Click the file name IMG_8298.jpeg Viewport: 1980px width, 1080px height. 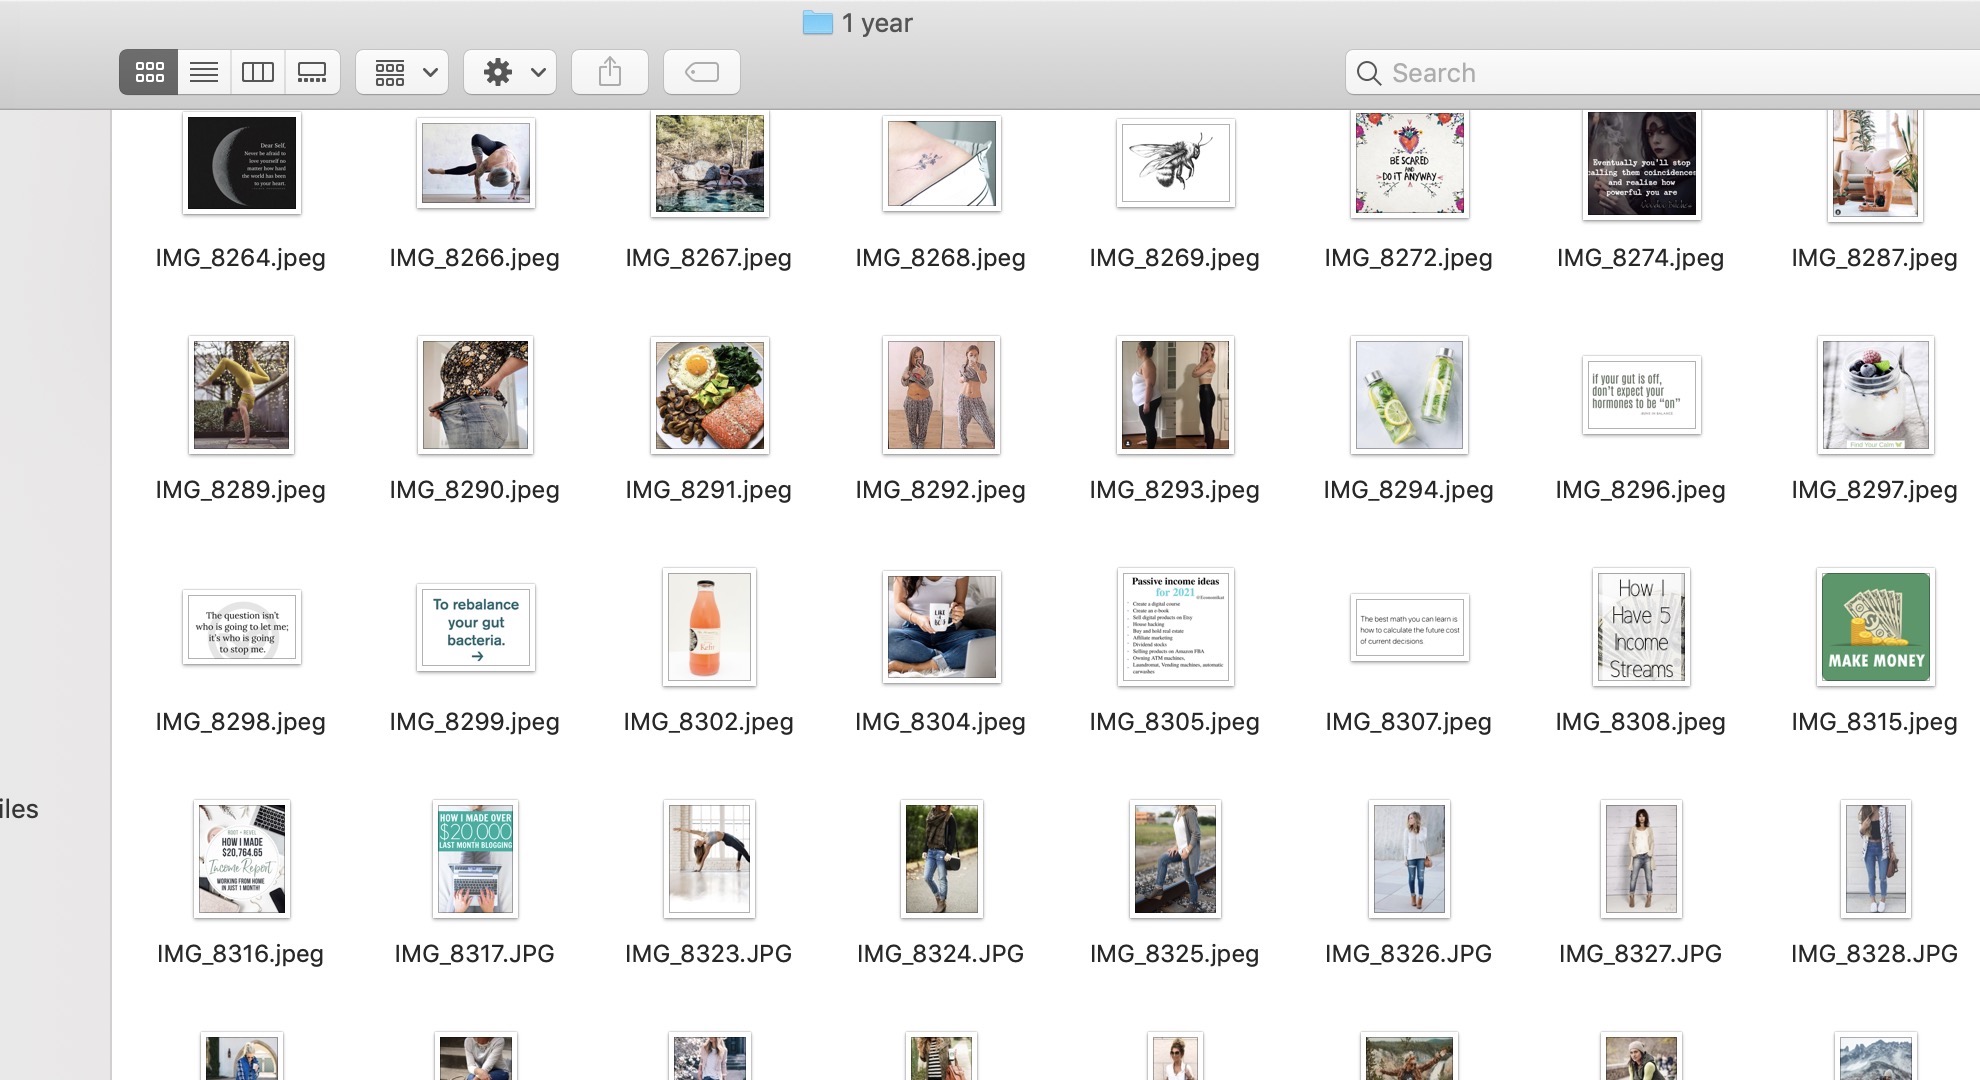pyautogui.click(x=240, y=722)
